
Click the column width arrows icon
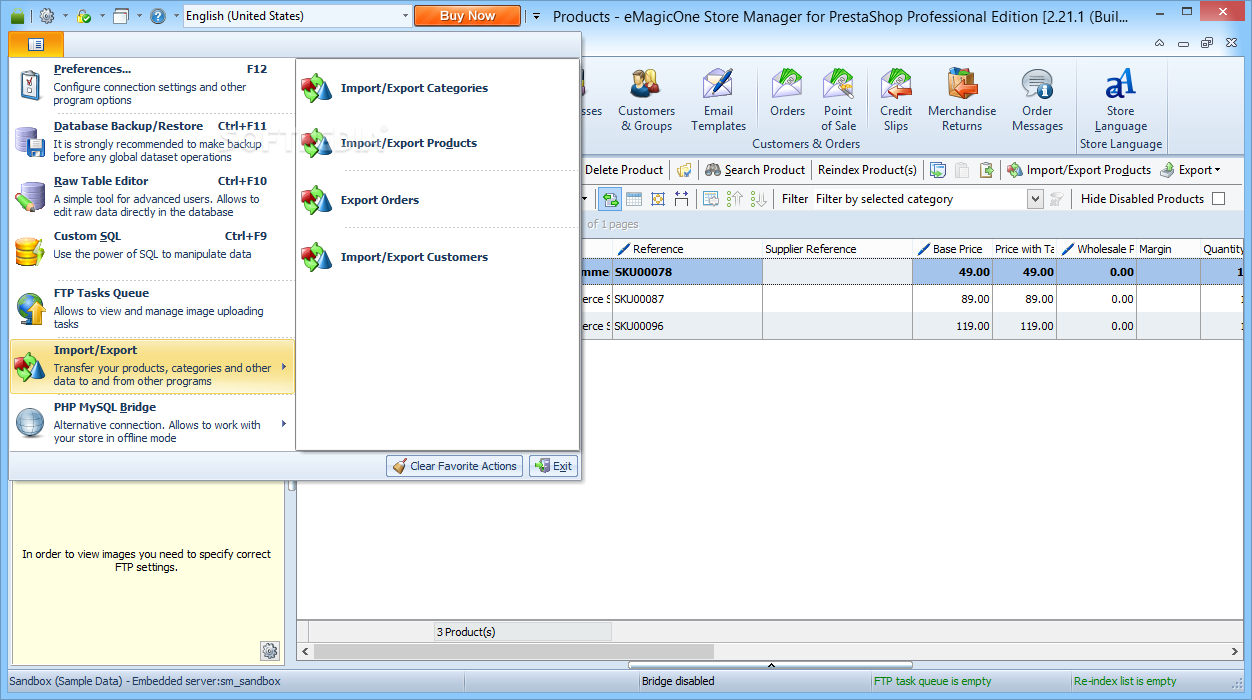point(681,199)
